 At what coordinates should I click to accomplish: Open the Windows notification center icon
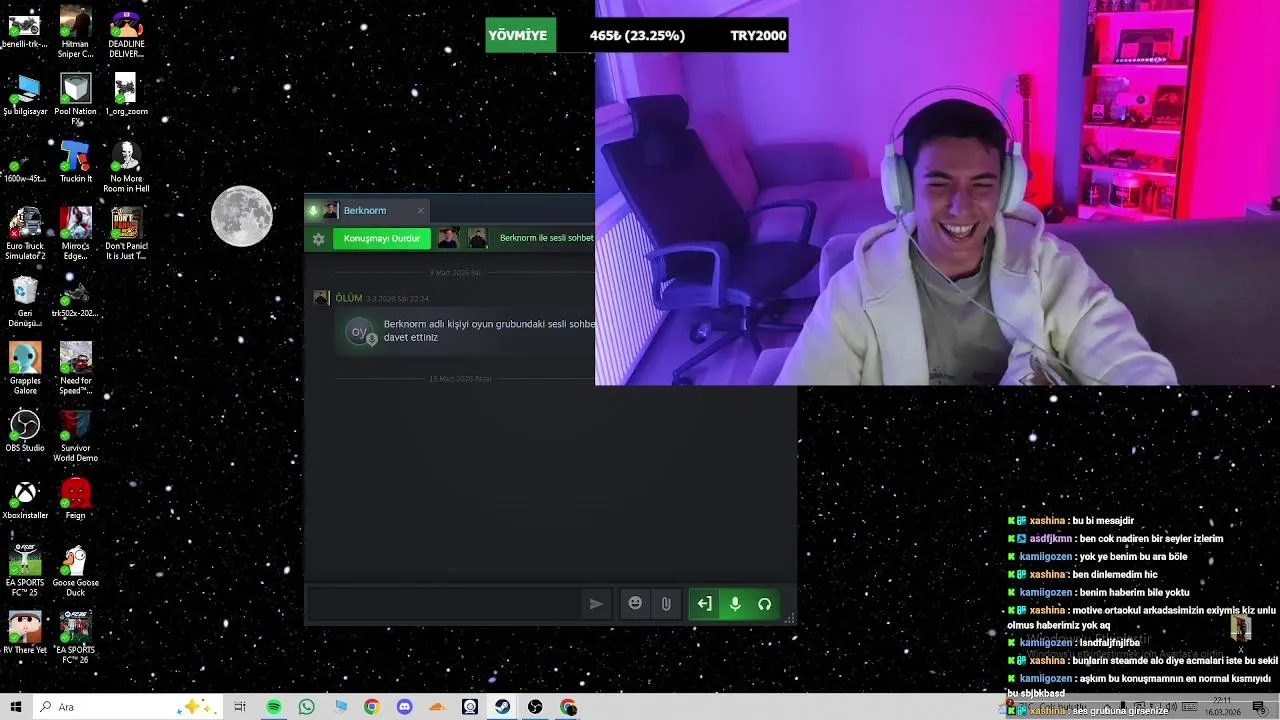[1259, 707]
